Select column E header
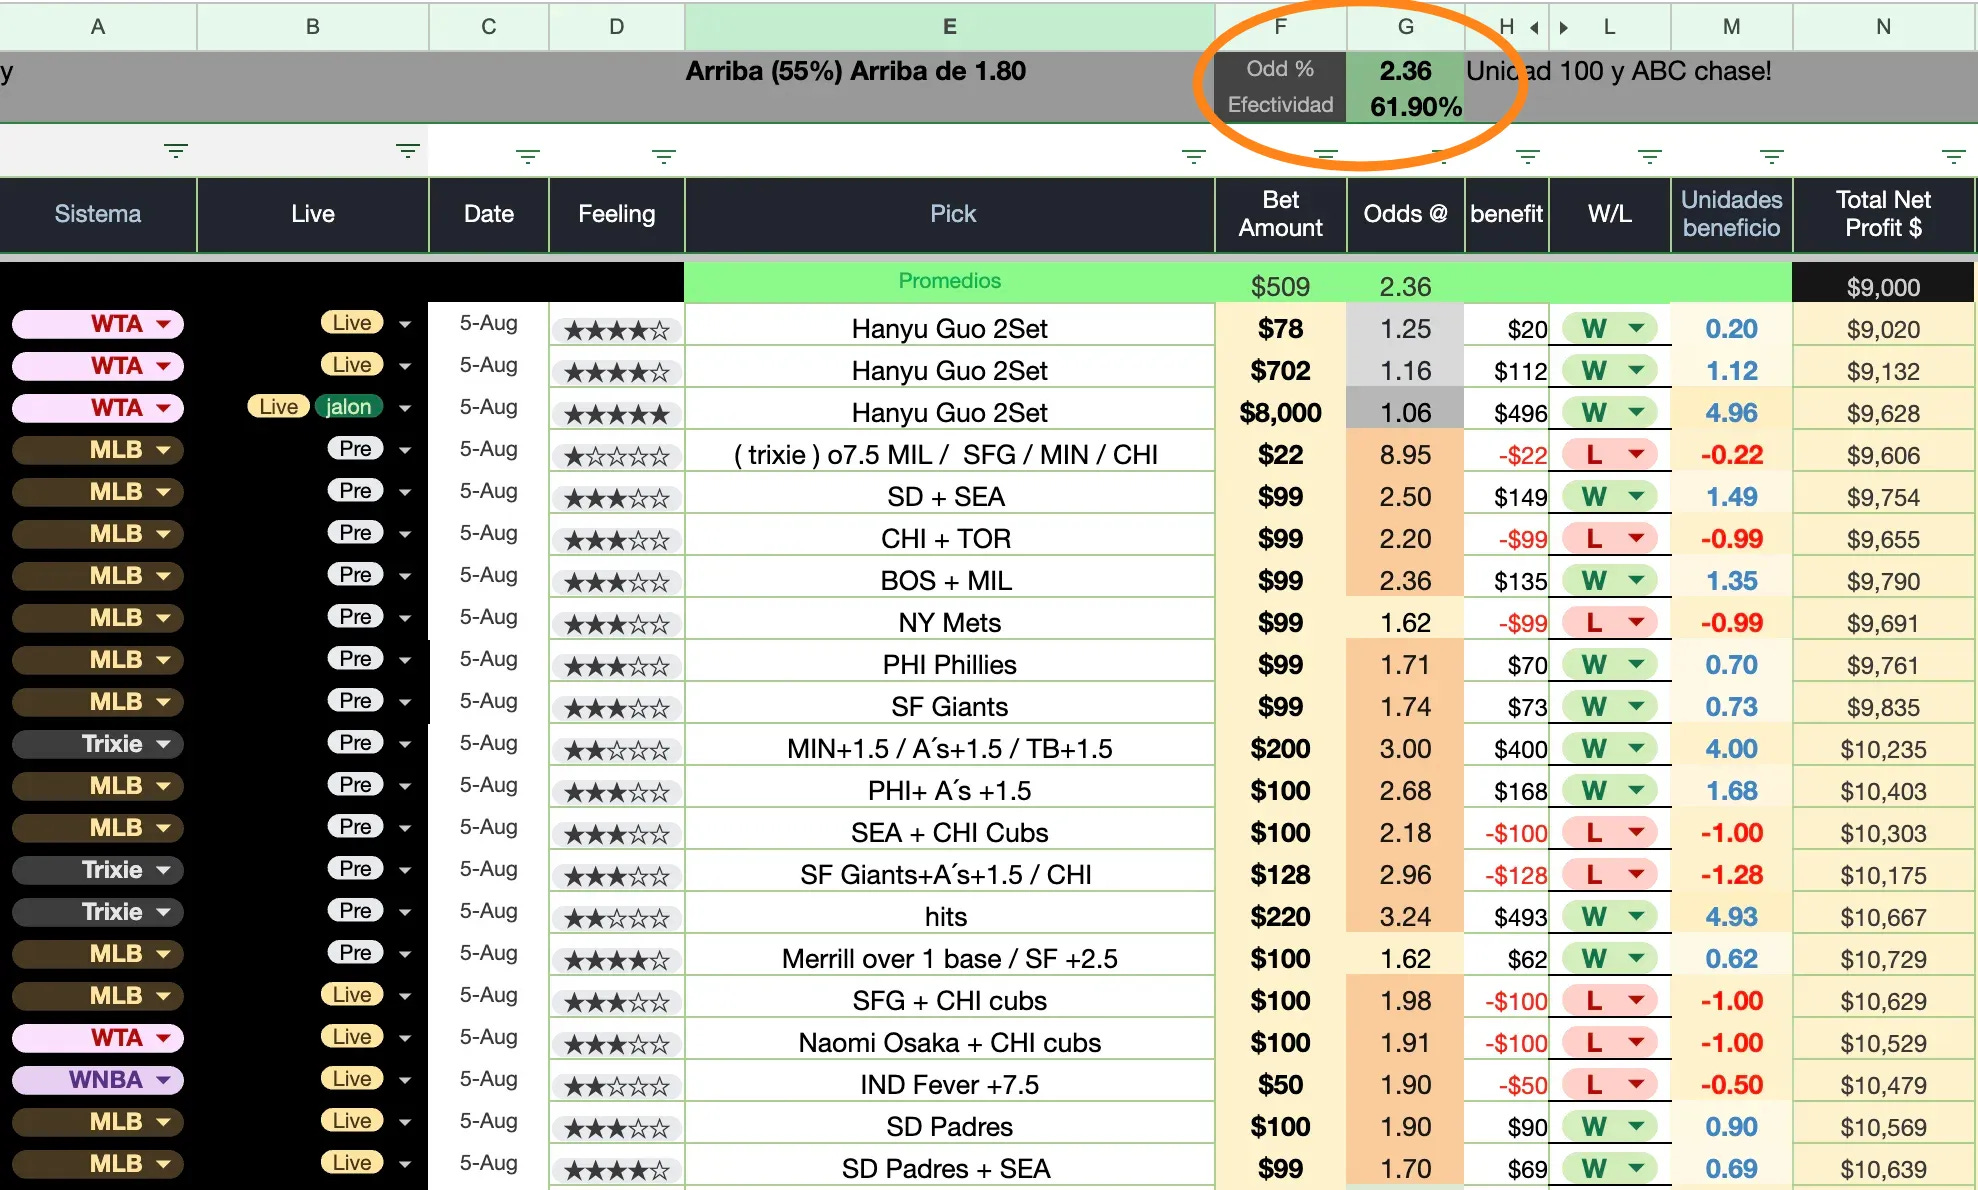Image resolution: width=1978 pixels, height=1190 pixels. click(x=949, y=27)
